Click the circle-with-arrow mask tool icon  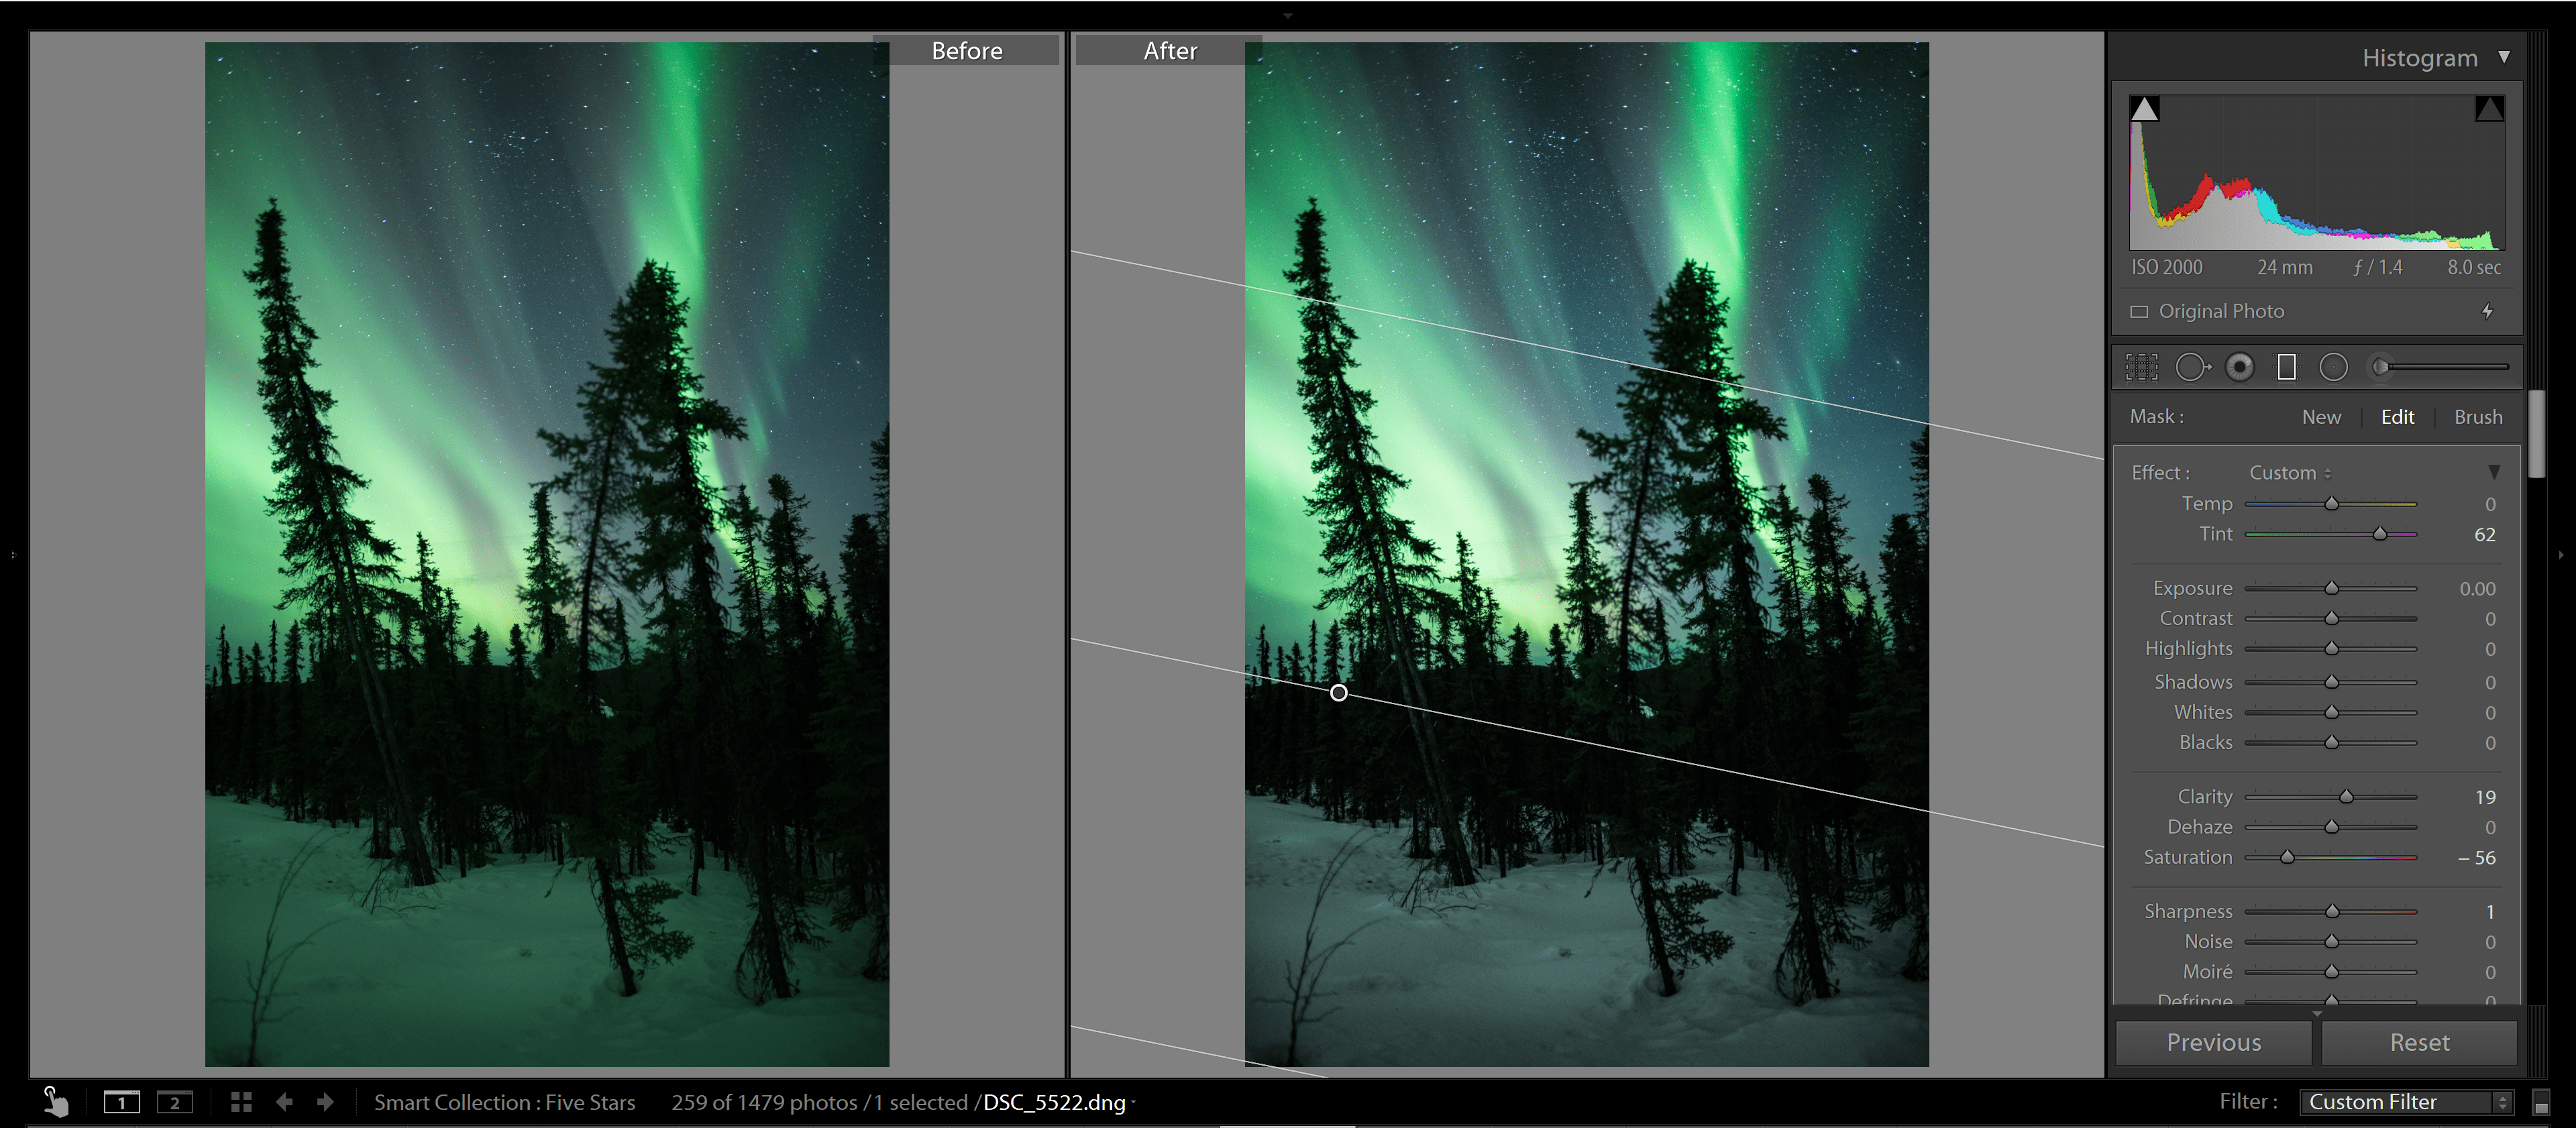click(x=2194, y=366)
